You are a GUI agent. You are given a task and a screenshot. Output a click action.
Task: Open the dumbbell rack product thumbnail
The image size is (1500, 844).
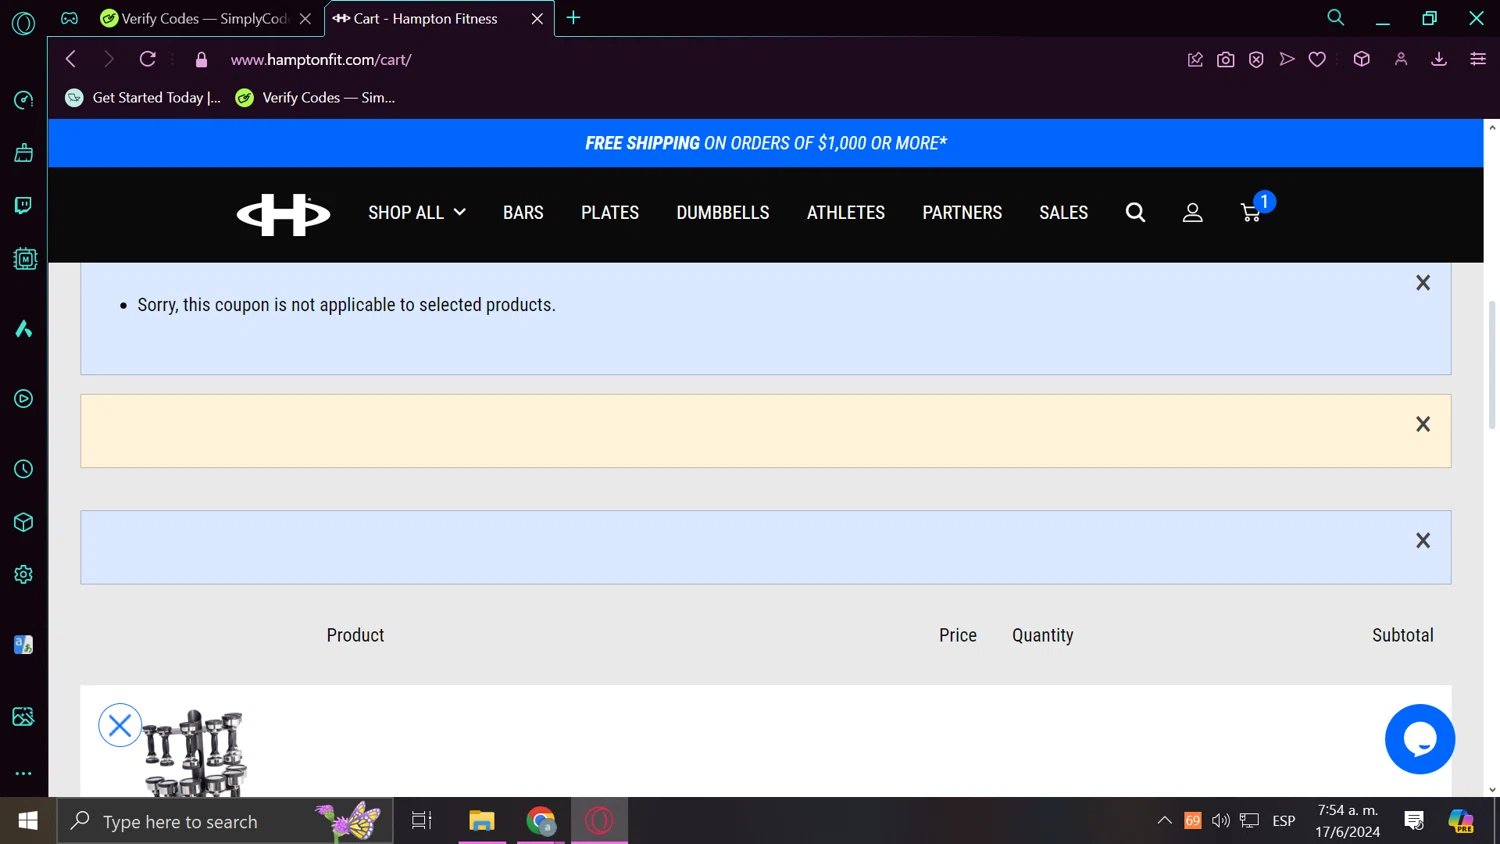coord(195,752)
